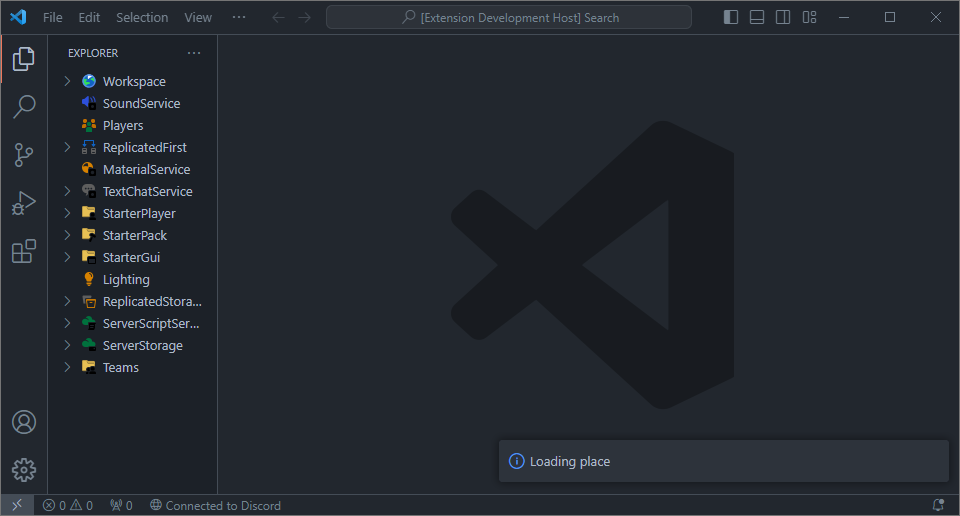Screen dimensions: 960x516
Task: Click the Teams folder icon
Action: 89,367
